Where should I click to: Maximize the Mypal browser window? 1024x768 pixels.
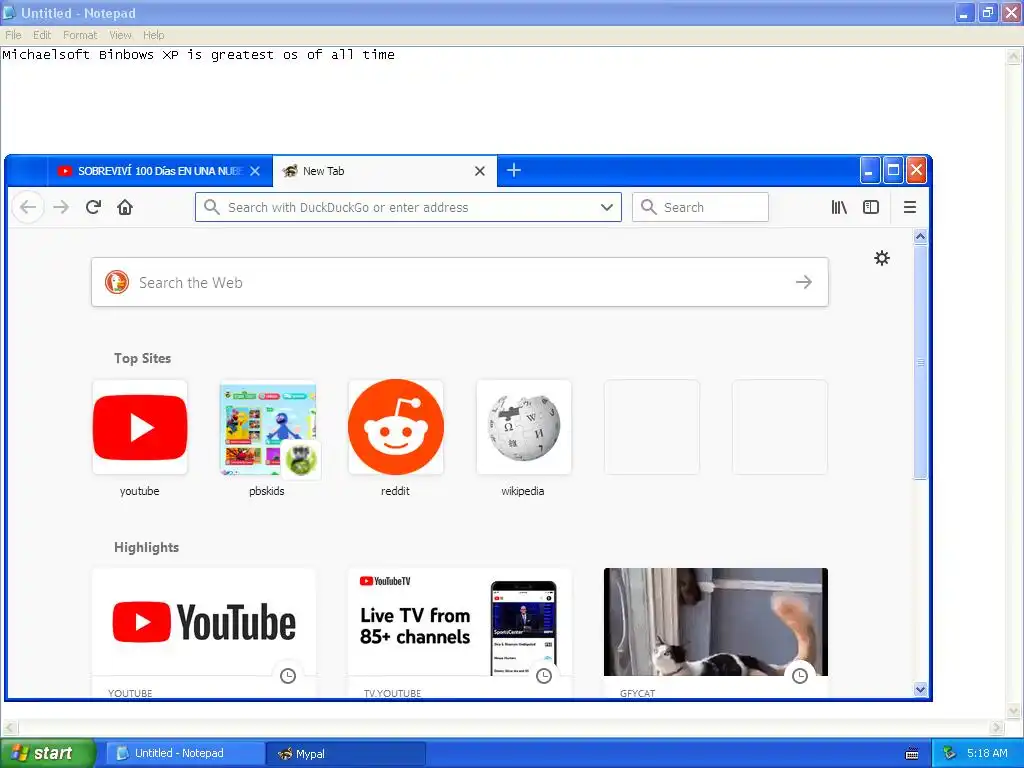click(x=893, y=170)
